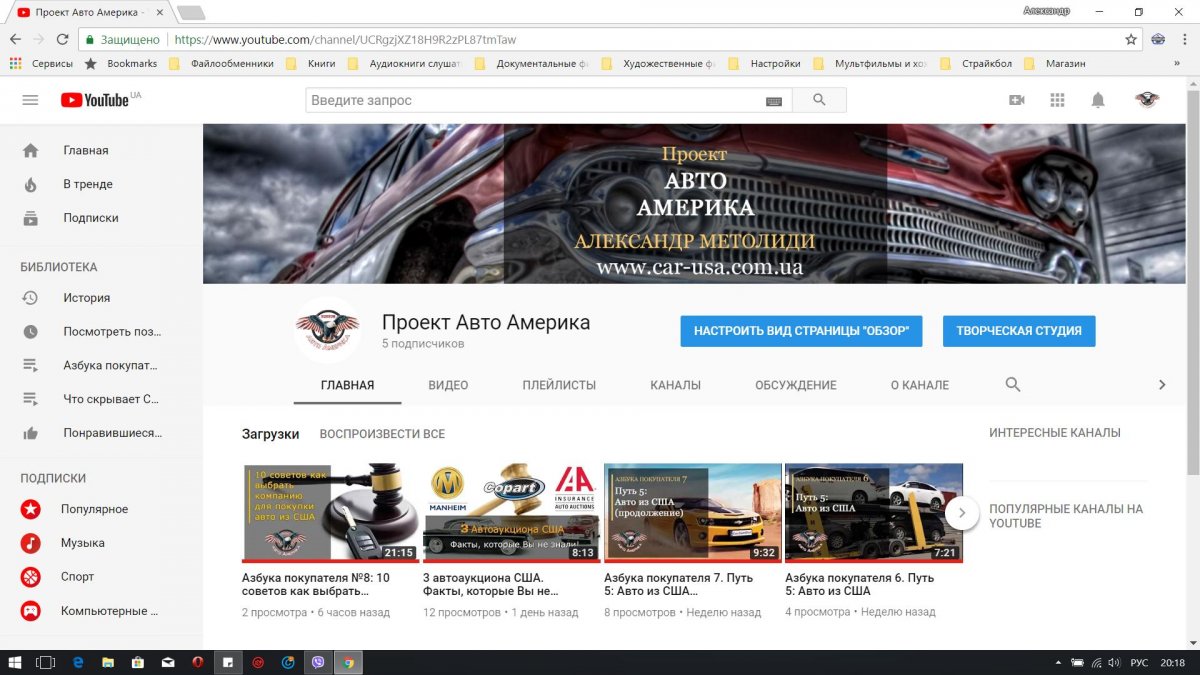Open thumbnail of Азбука покупателя №8 video
The height and width of the screenshot is (675, 1200).
coord(330,512)
